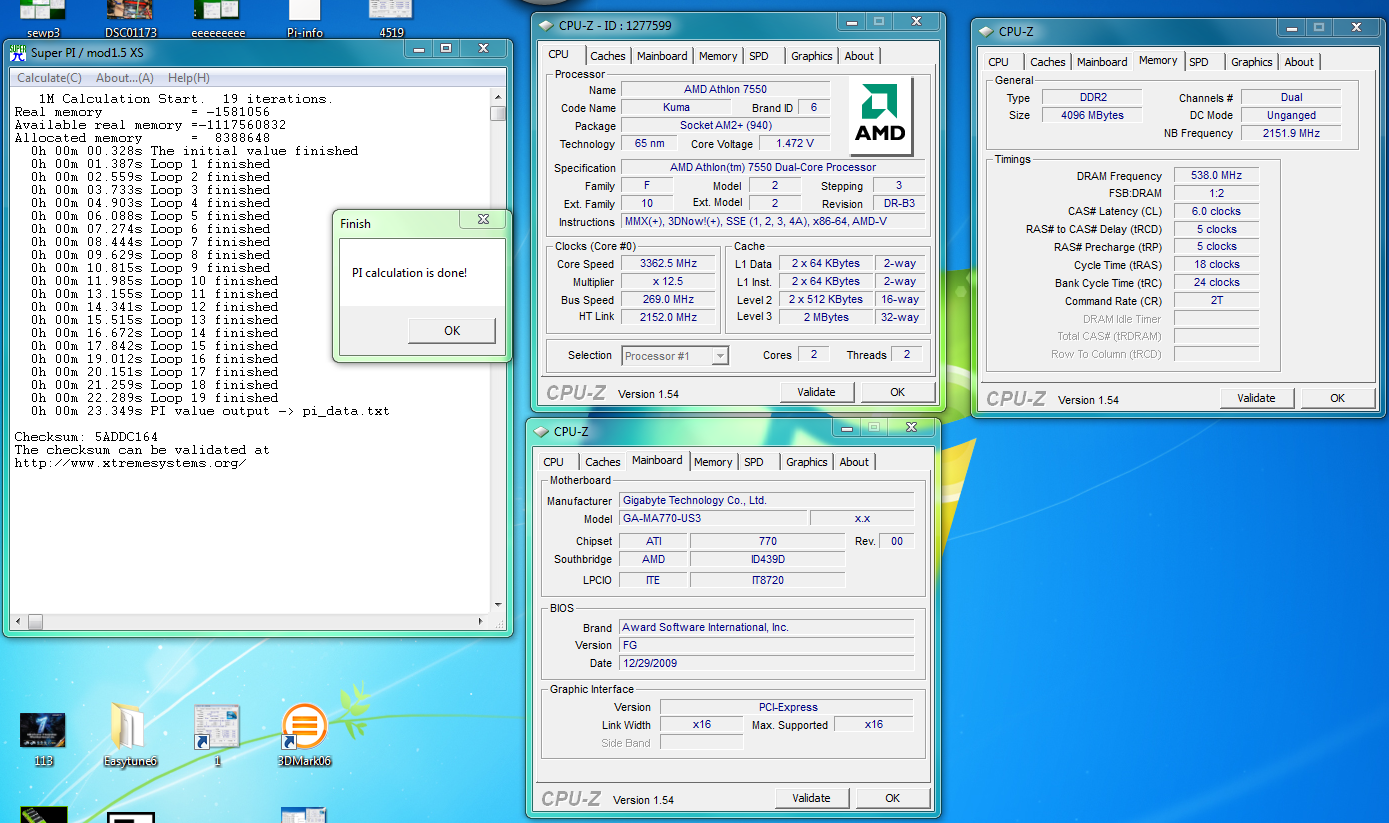Image resolution: width=1389 pixels, height=823 pixels.
Task: Click the 'http://www.xtremesystems.org/' text in Super PI
Action: [x=130, y=463]
